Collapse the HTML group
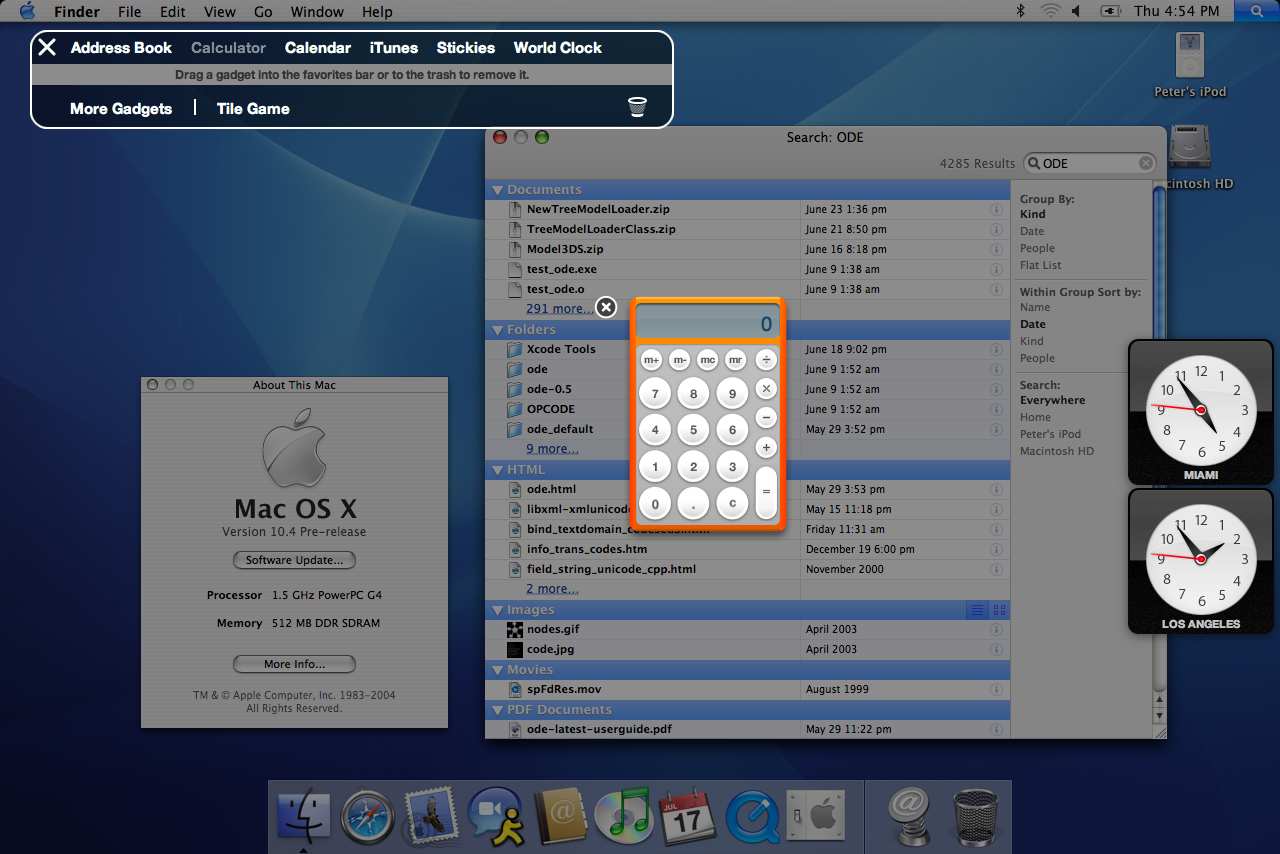1280x854 pixels. tap(497, 470)
